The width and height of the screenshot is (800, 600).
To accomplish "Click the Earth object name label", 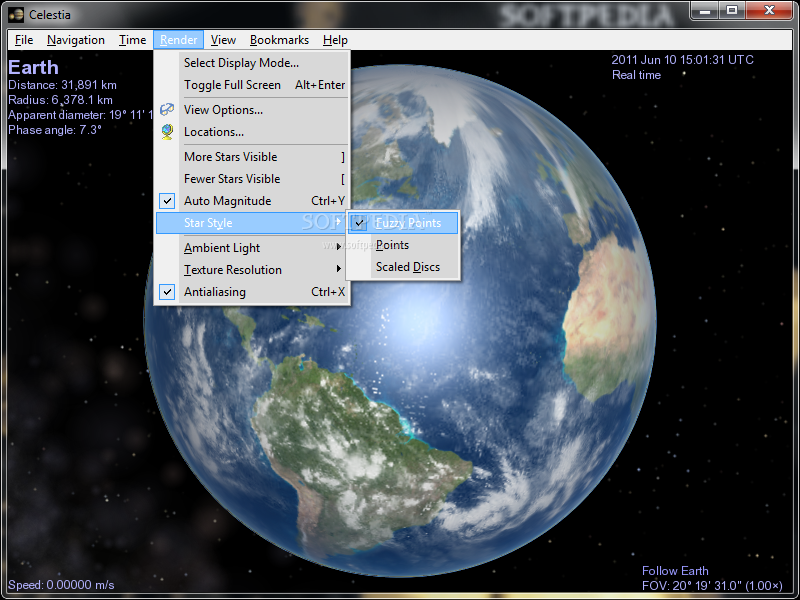I will (x=33, y=67).
